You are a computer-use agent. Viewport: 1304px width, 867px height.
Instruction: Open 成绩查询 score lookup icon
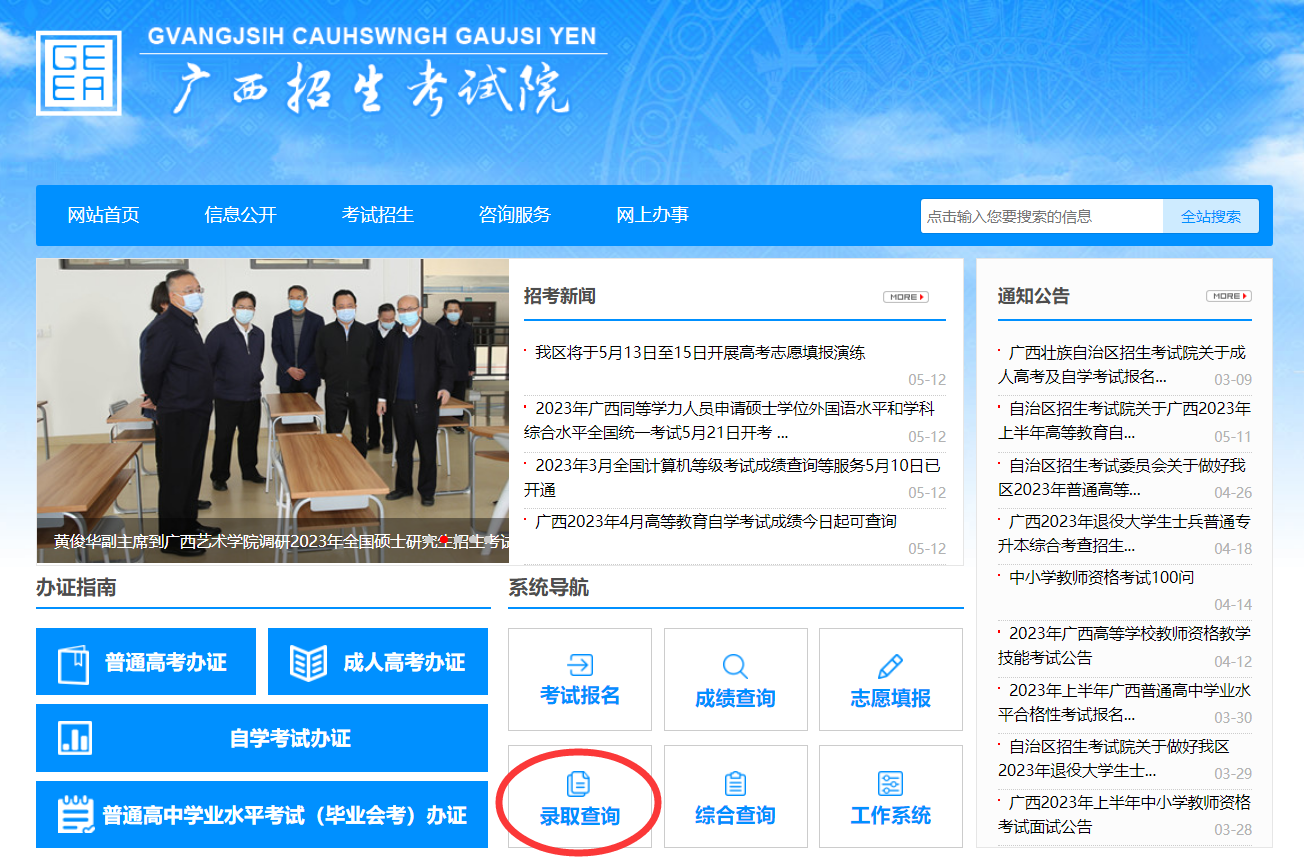pyautogui.click(x=735, y=680)
